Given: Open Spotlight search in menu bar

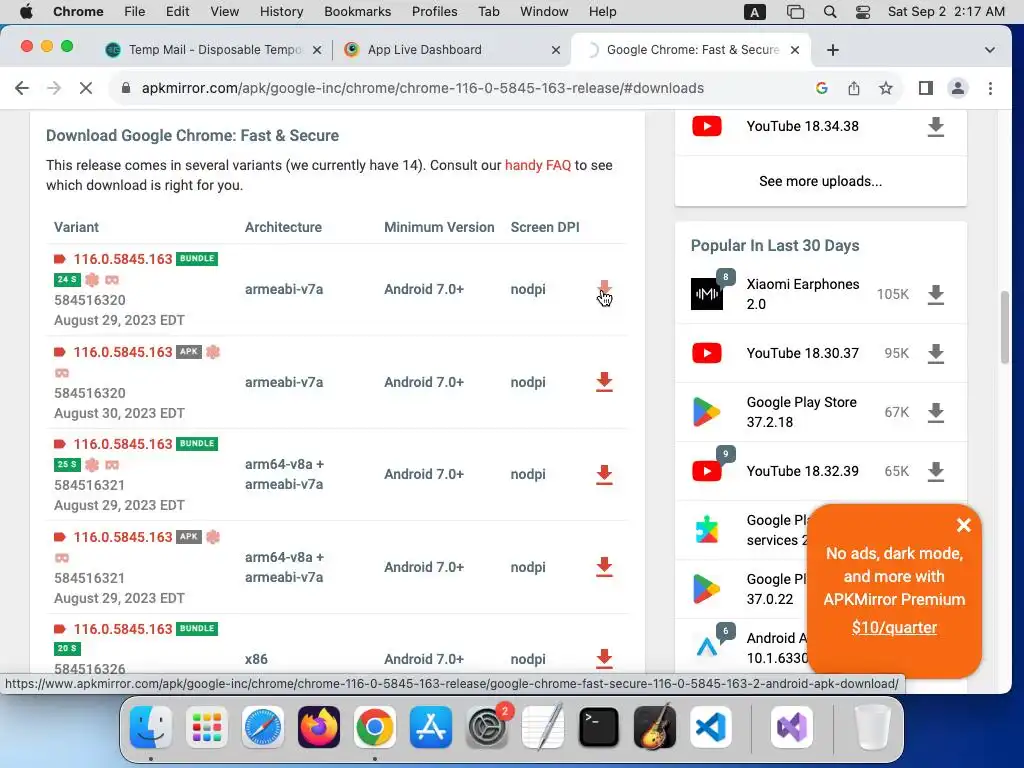Looking at the screenshot, I should [829, 12].
